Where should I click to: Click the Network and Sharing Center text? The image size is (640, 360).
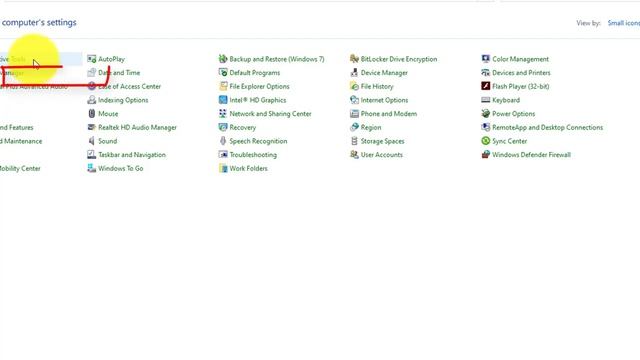tap(270, 113)
